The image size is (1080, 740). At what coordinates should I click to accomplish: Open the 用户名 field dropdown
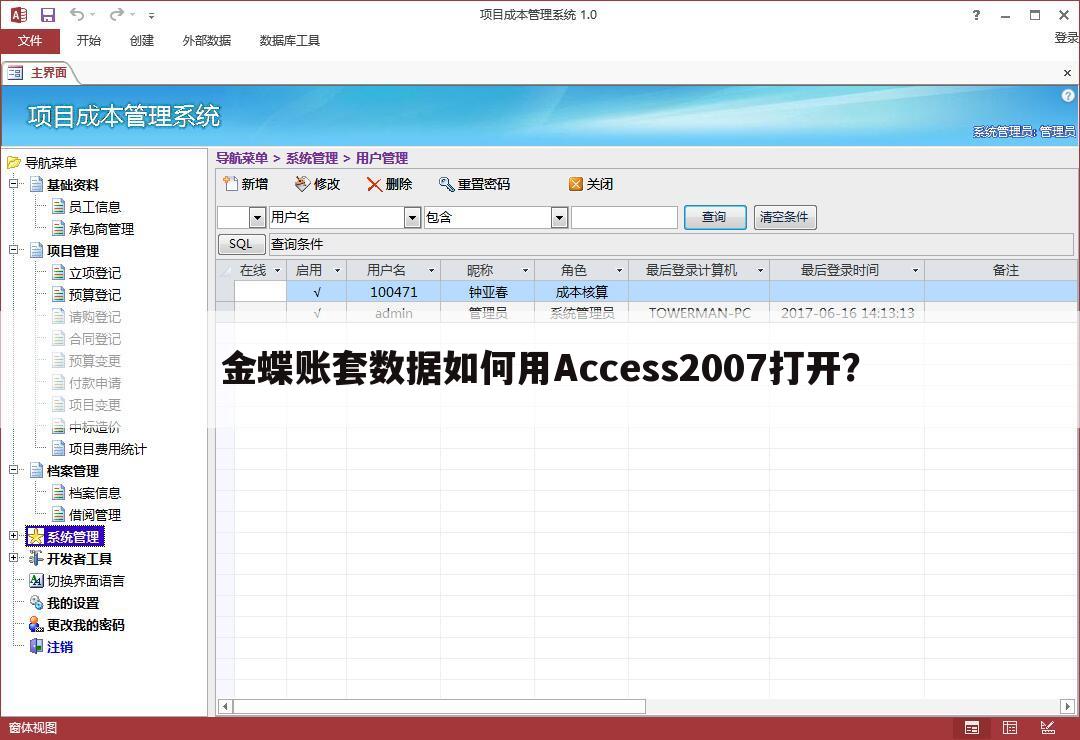(413, 218)
